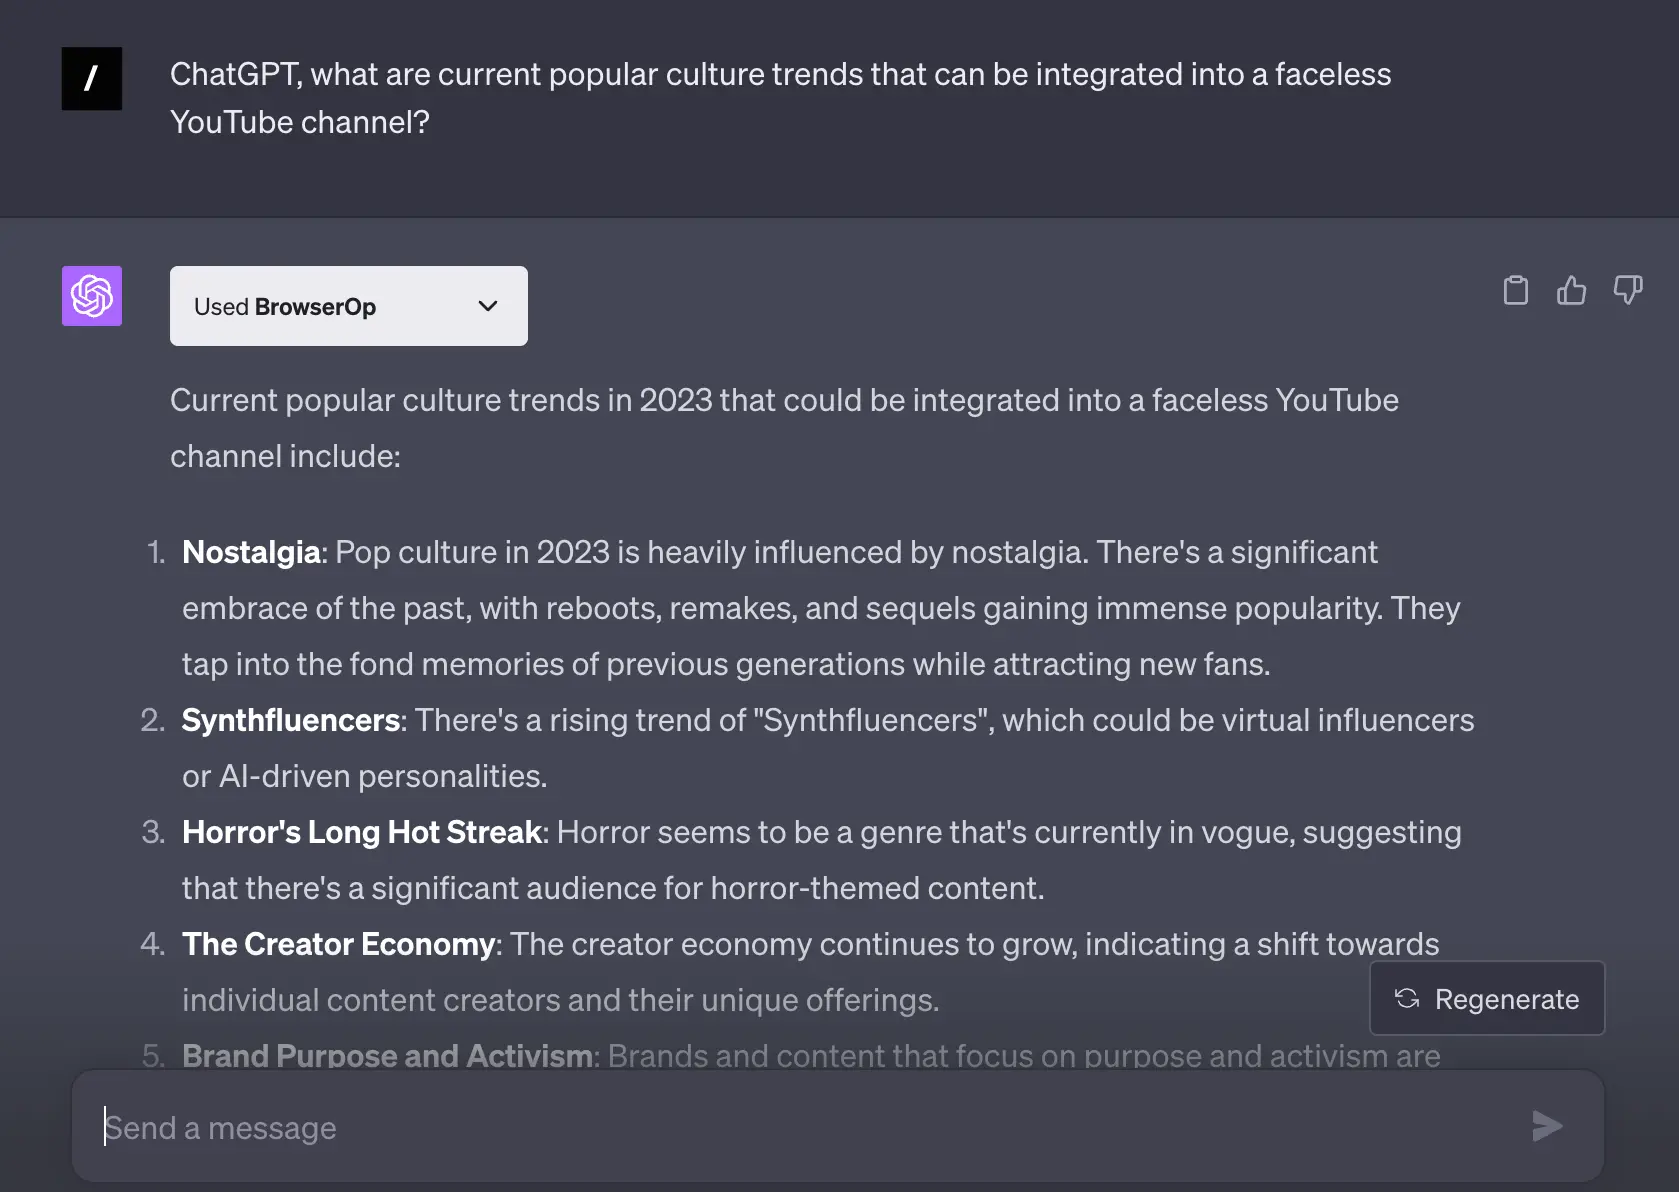Viewport: 1679px width, 1192px height.
Task: Click Brand Purpose and Activism heading
Action: (387, 1056)
